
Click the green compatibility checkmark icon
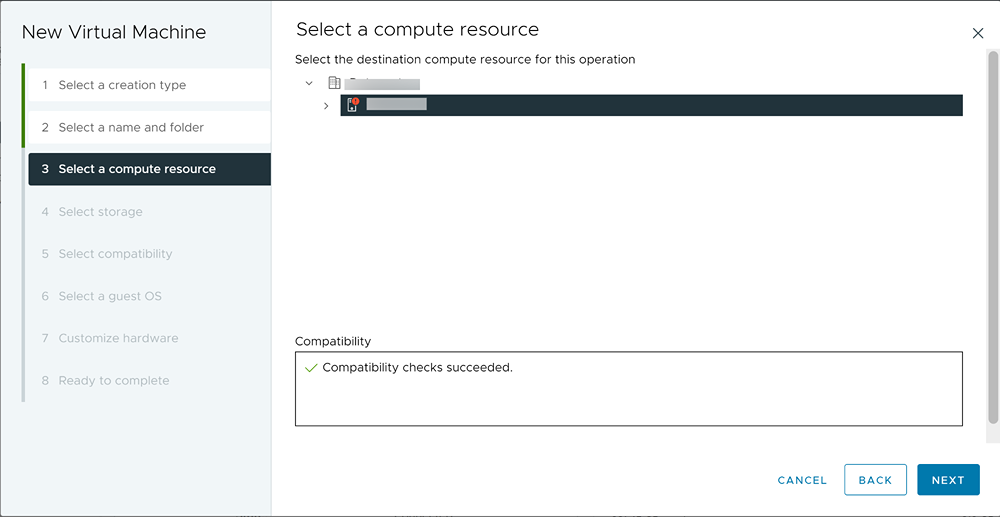[x=311, y=368]
